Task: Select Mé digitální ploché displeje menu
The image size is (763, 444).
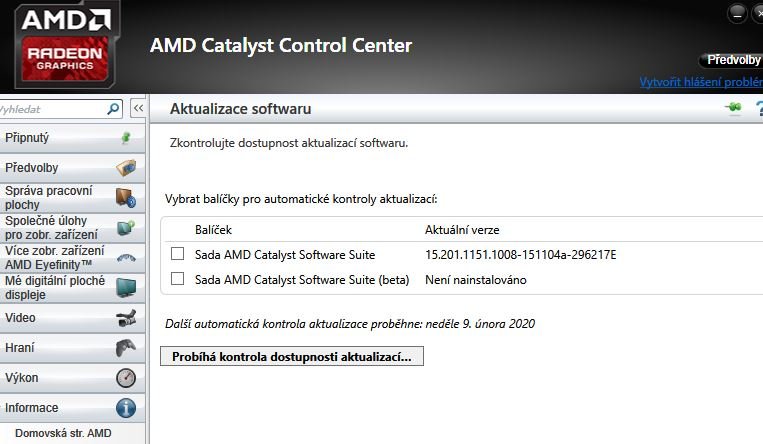Action: click(60, 288)
